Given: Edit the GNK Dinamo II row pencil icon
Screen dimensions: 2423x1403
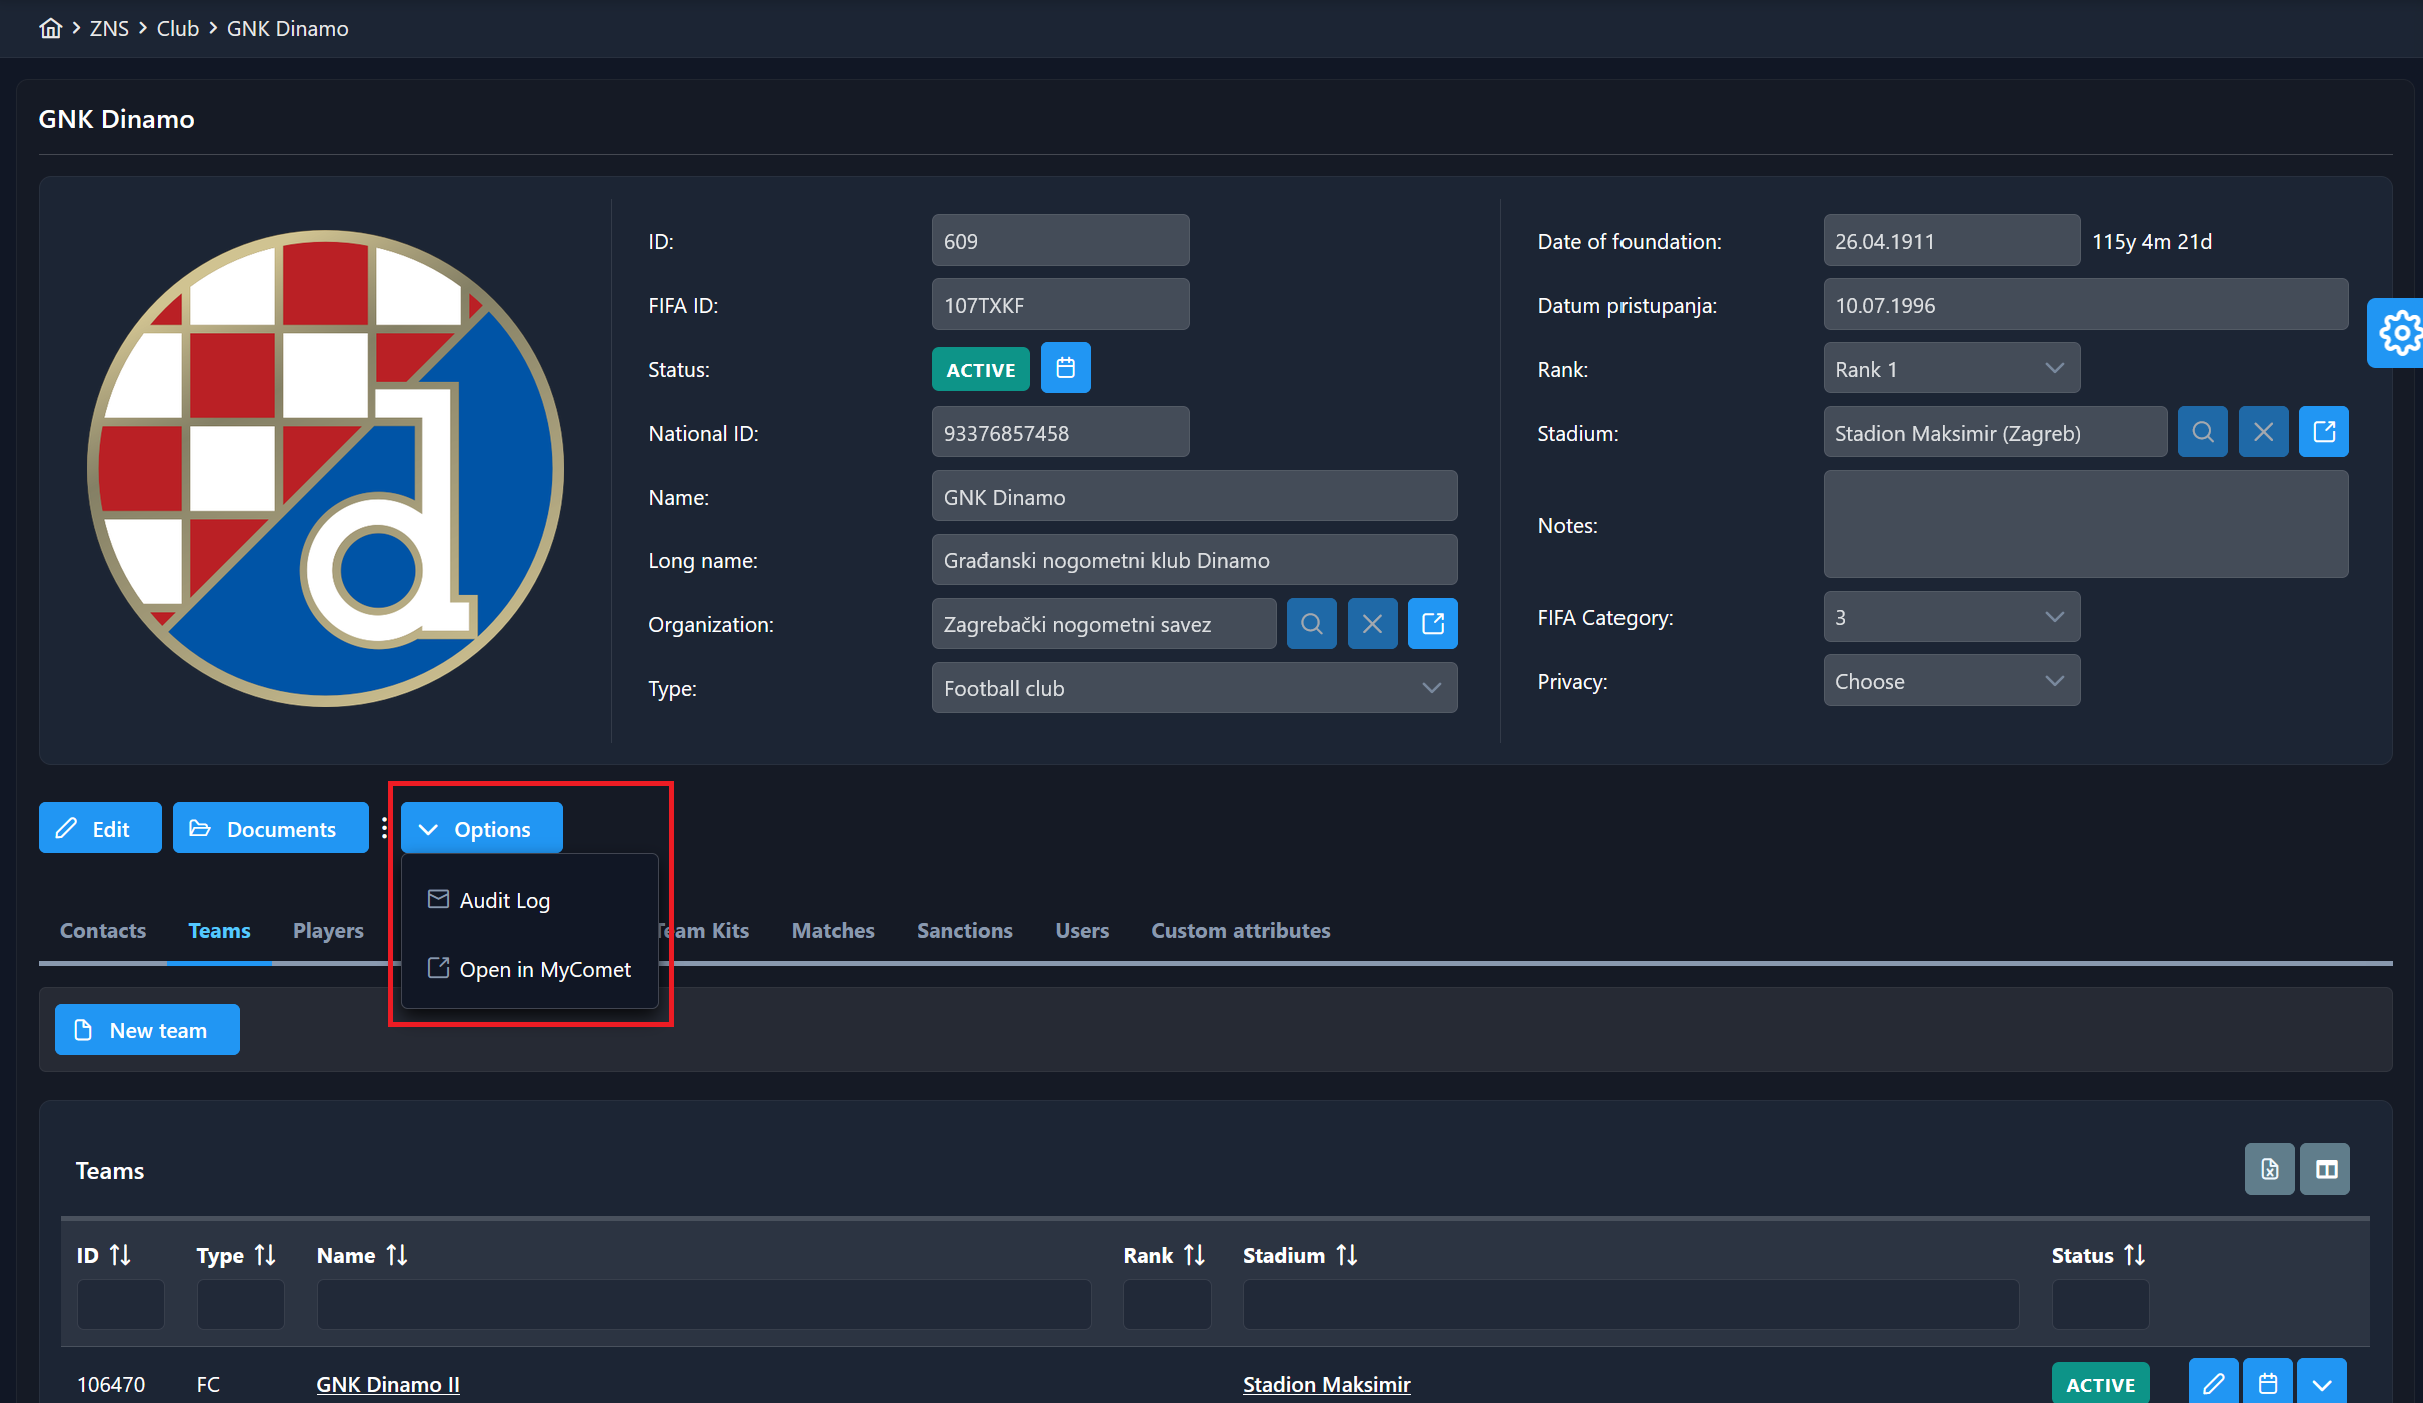Looking at the screenshot, I should tap(2213, 1384).
